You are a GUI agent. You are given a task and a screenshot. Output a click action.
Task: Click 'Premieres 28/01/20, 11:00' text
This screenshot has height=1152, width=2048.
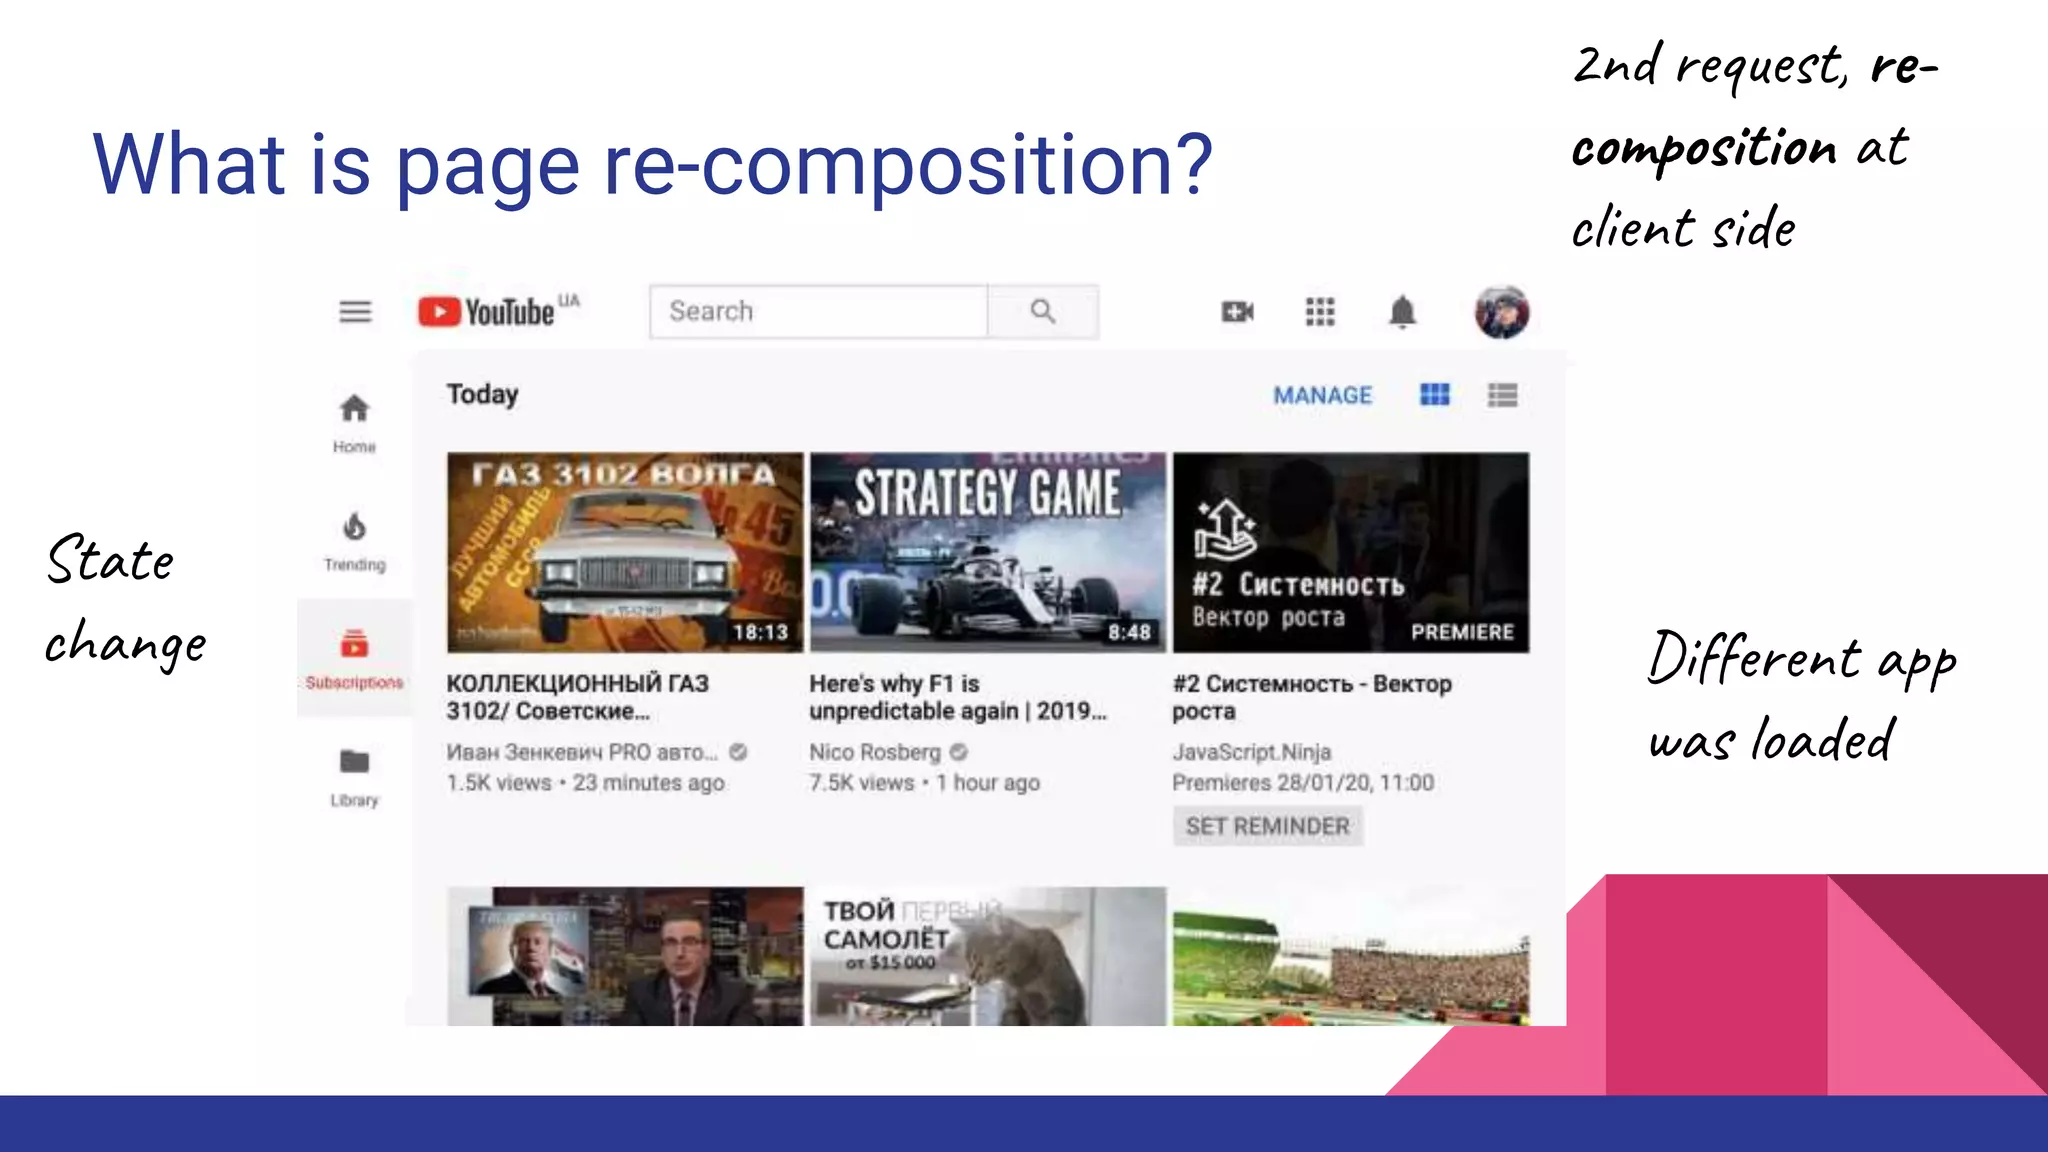tap(1303, 782)
